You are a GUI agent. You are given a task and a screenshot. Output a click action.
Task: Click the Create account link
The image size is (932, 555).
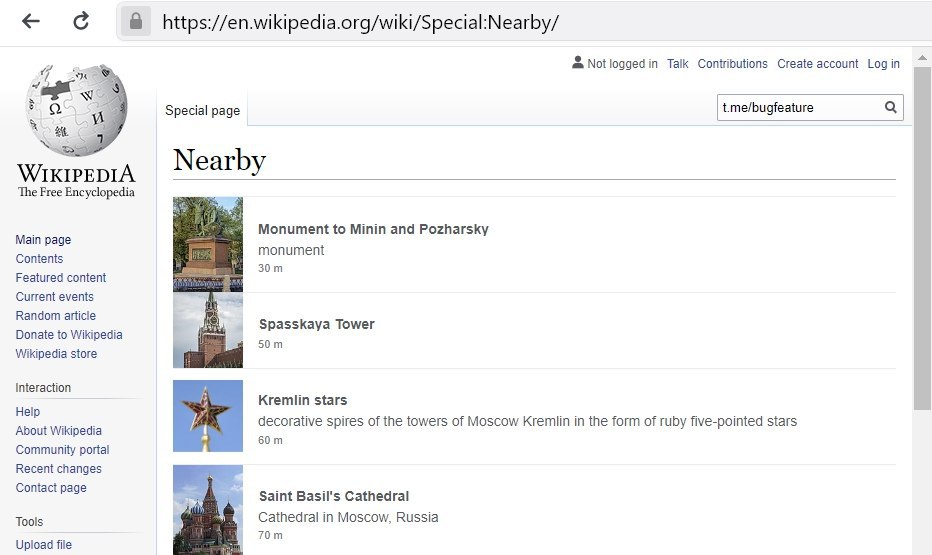pos(817,64)
